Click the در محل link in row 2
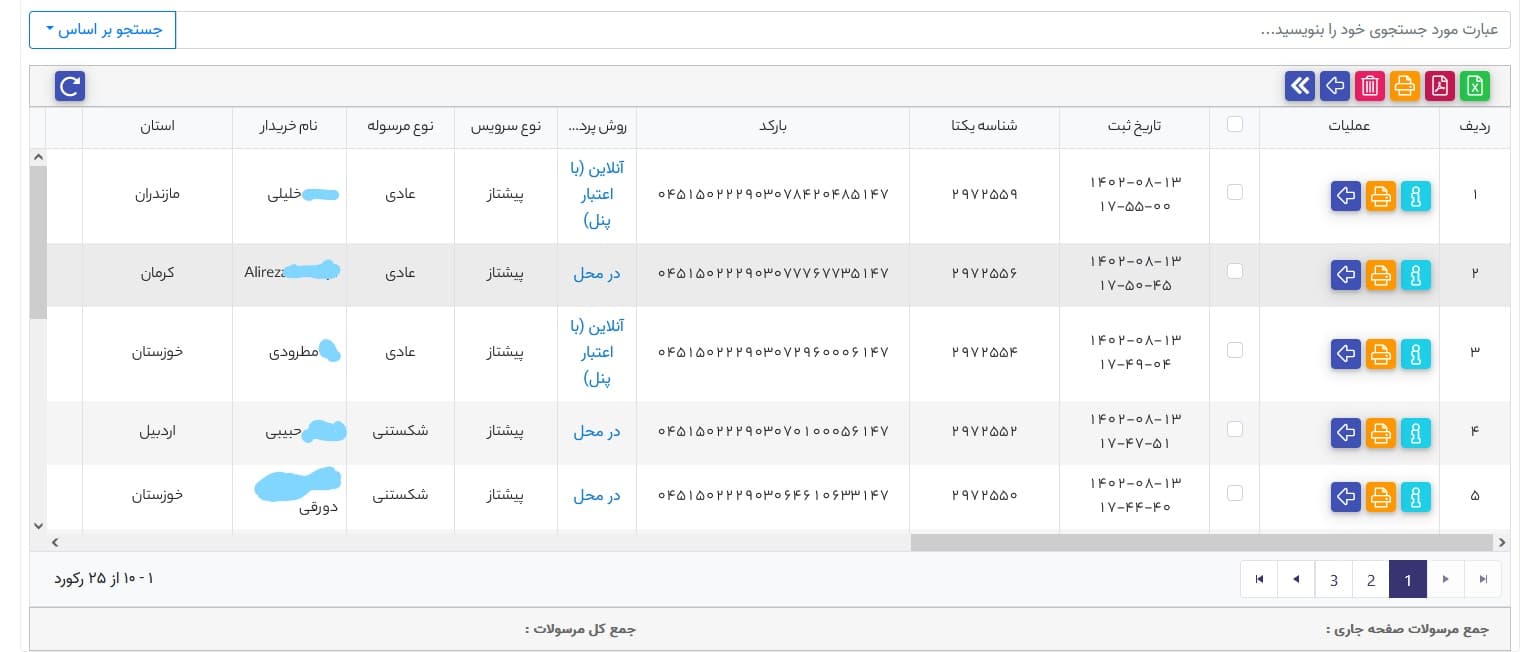 pyautogui.click(x=597, y=273)
